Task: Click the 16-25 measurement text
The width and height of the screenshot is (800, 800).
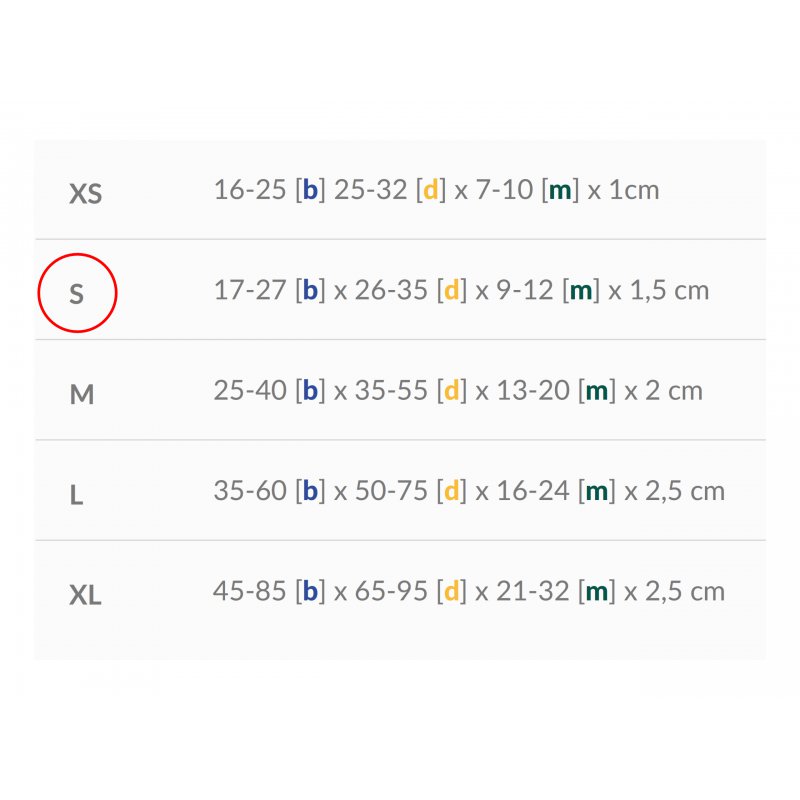Action: [x=250, y=190]
